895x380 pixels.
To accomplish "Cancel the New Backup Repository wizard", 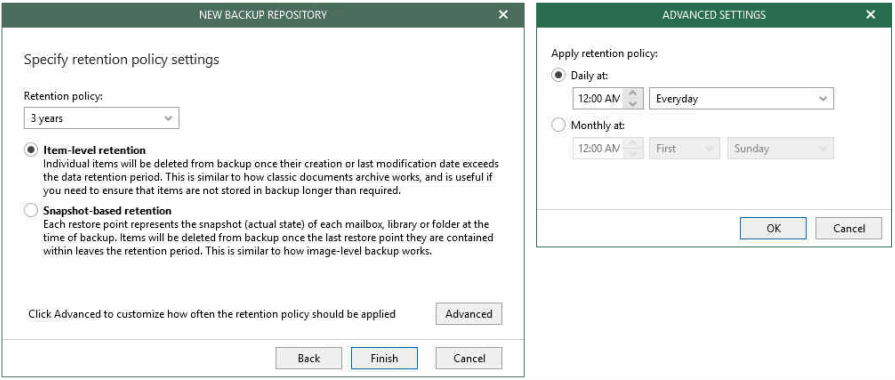I will [x=469, y=358].
